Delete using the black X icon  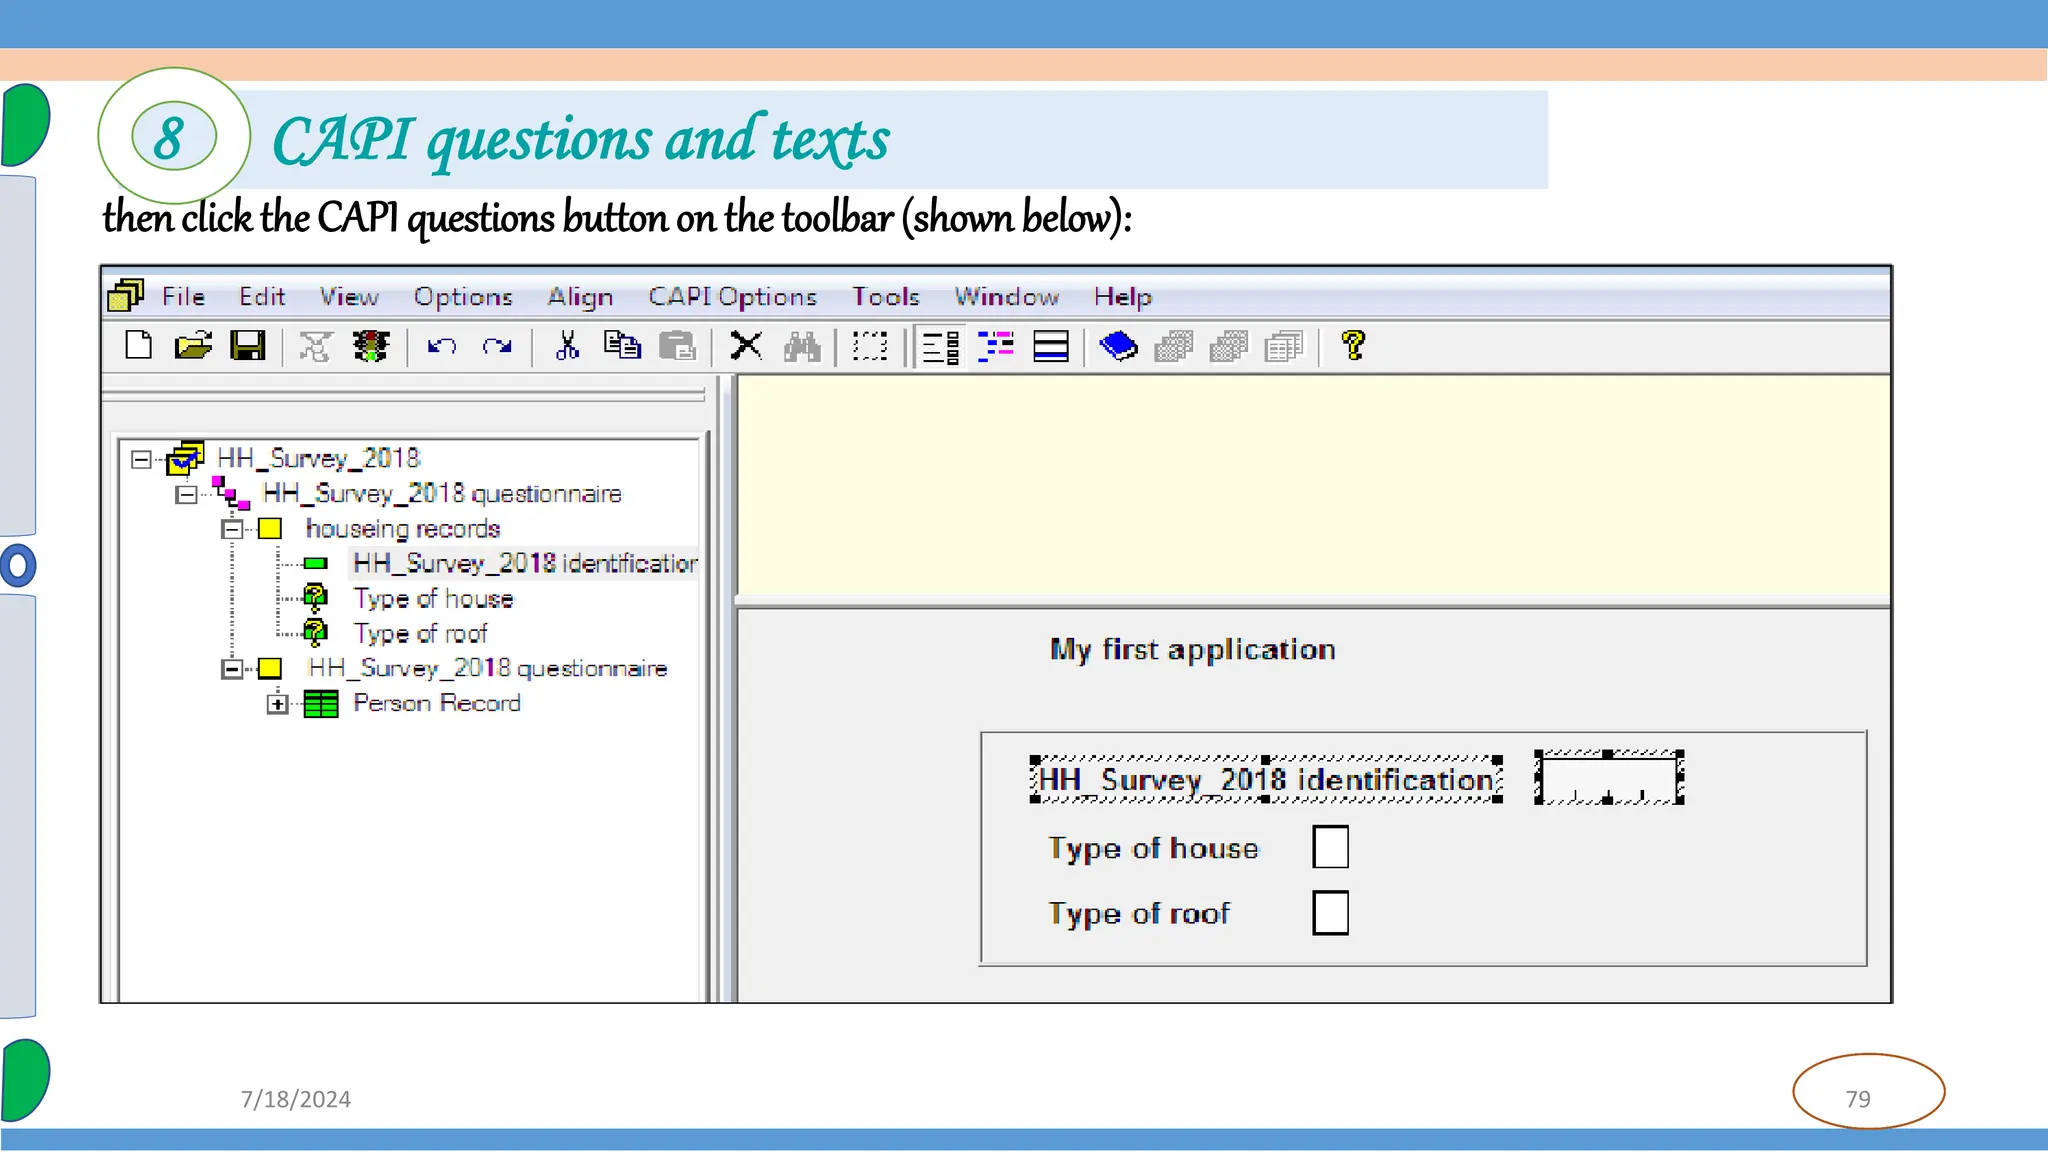click(746, 346)
